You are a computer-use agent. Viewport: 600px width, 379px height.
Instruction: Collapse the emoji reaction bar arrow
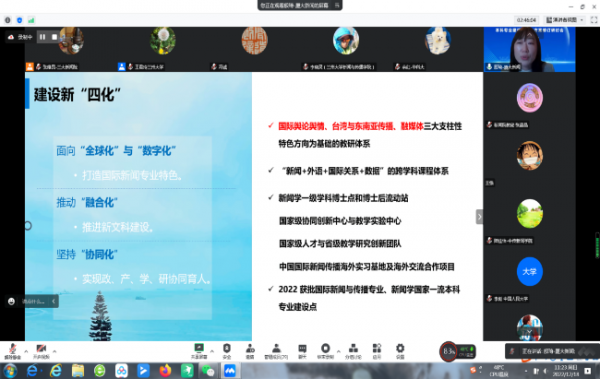[54, 301]
